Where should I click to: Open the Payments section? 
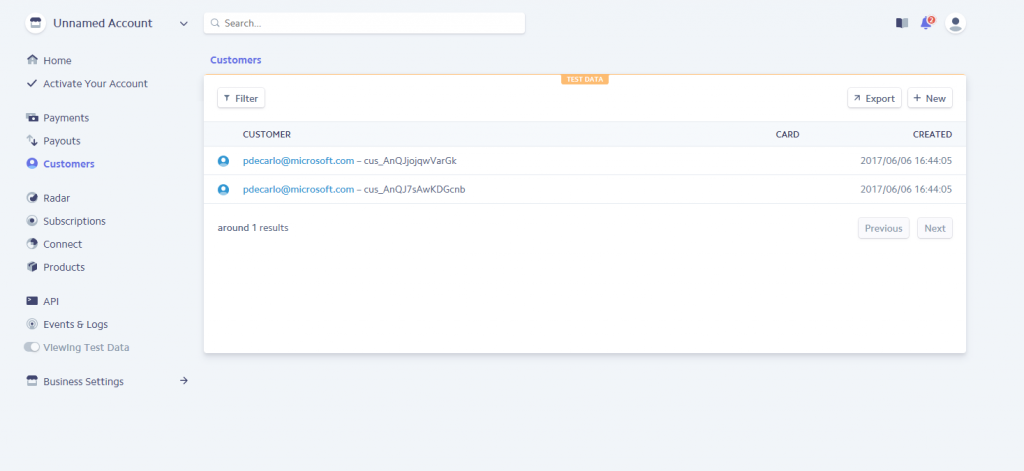[66, 118]
